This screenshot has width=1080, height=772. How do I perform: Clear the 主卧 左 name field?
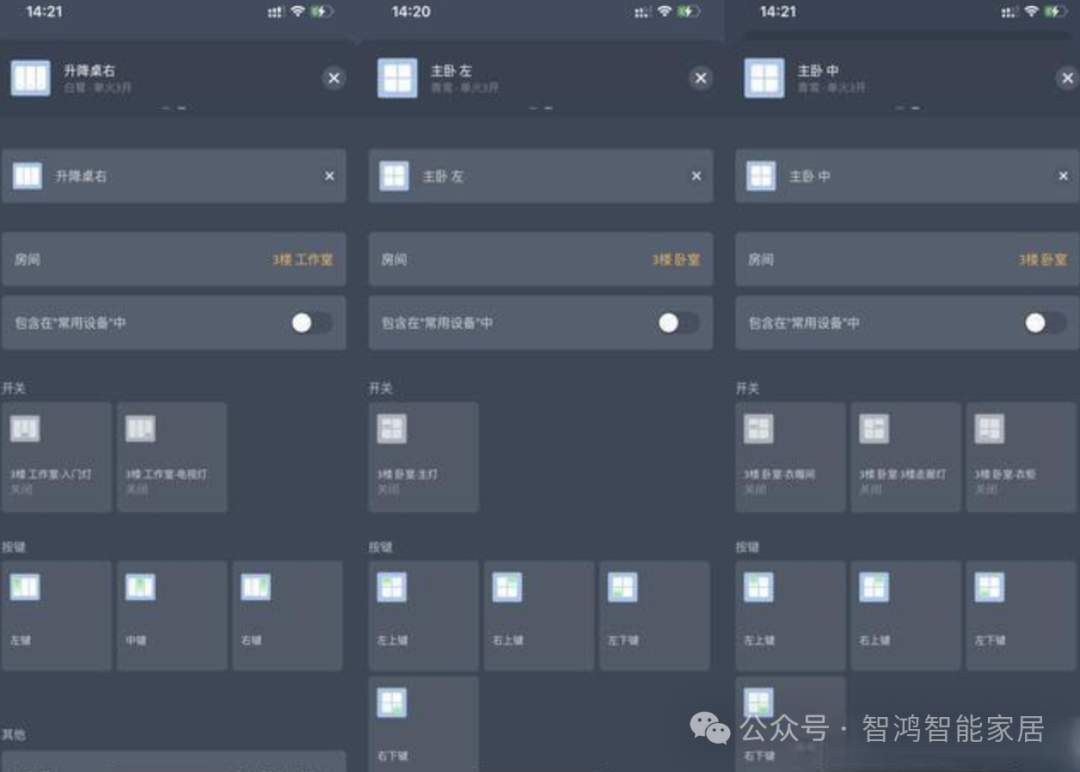click(x=696, y=175)
